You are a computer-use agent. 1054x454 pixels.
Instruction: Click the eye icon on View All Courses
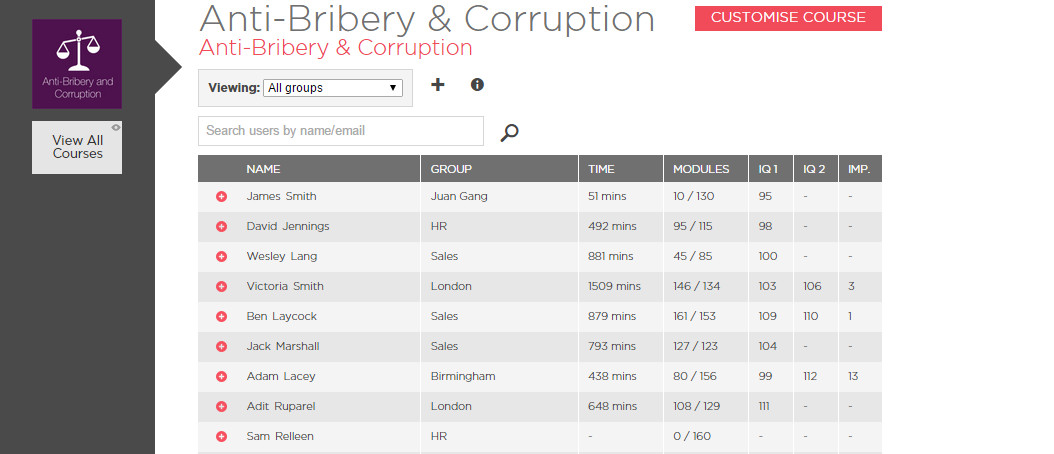coord(116,127)
